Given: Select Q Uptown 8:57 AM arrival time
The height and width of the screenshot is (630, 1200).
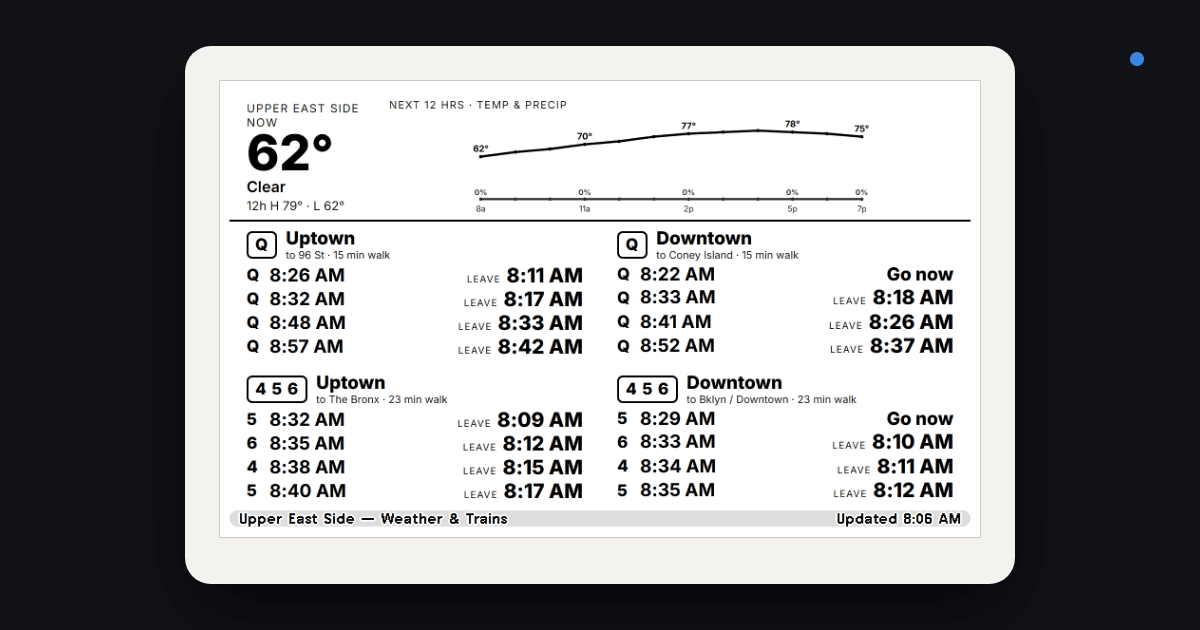Looking at the screenshot, I should click(307, 347).
